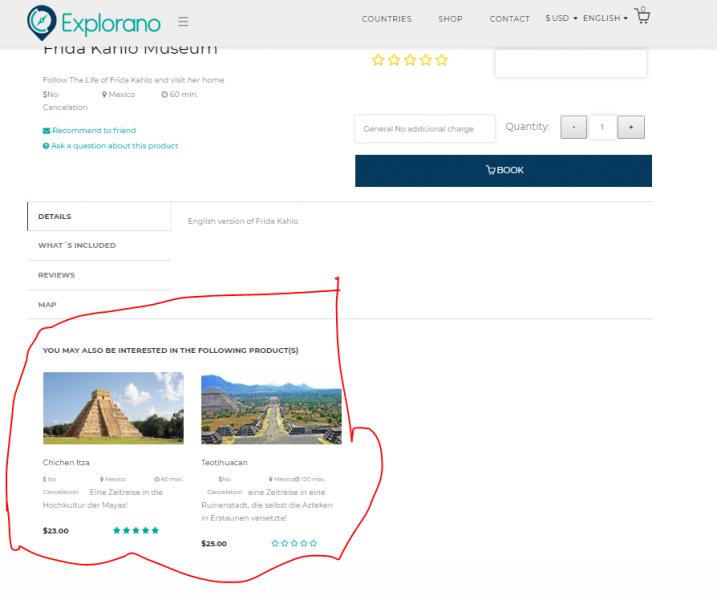Switch to the What's Included tab
The height and width of the screenshot is (600, 717).
(x=78, y=245)
